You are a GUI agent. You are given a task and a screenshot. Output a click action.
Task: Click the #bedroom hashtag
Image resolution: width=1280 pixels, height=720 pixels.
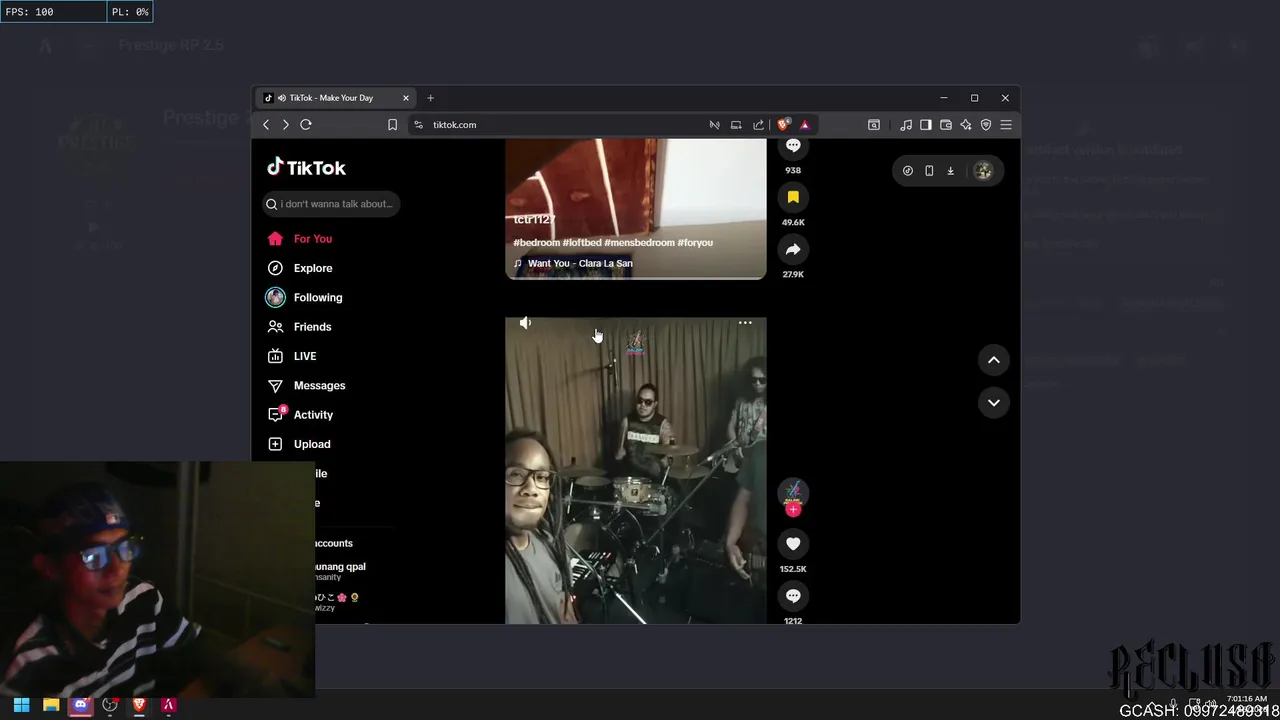click(536, 243)
